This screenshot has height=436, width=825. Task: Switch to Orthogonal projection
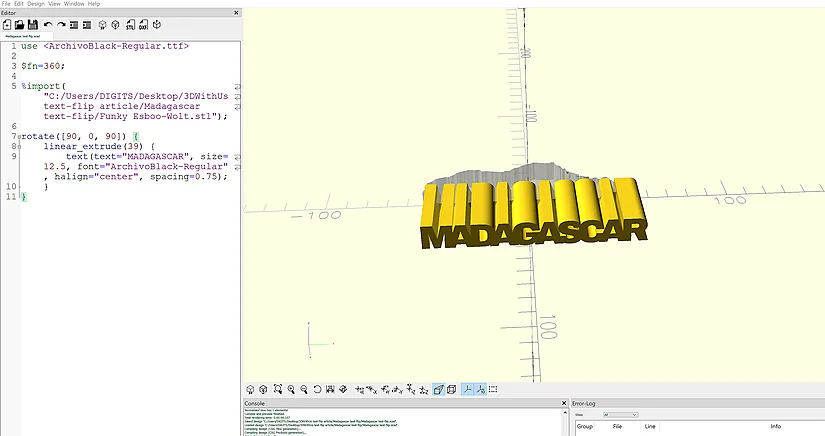pyautogui.click(x=451, y=389)
